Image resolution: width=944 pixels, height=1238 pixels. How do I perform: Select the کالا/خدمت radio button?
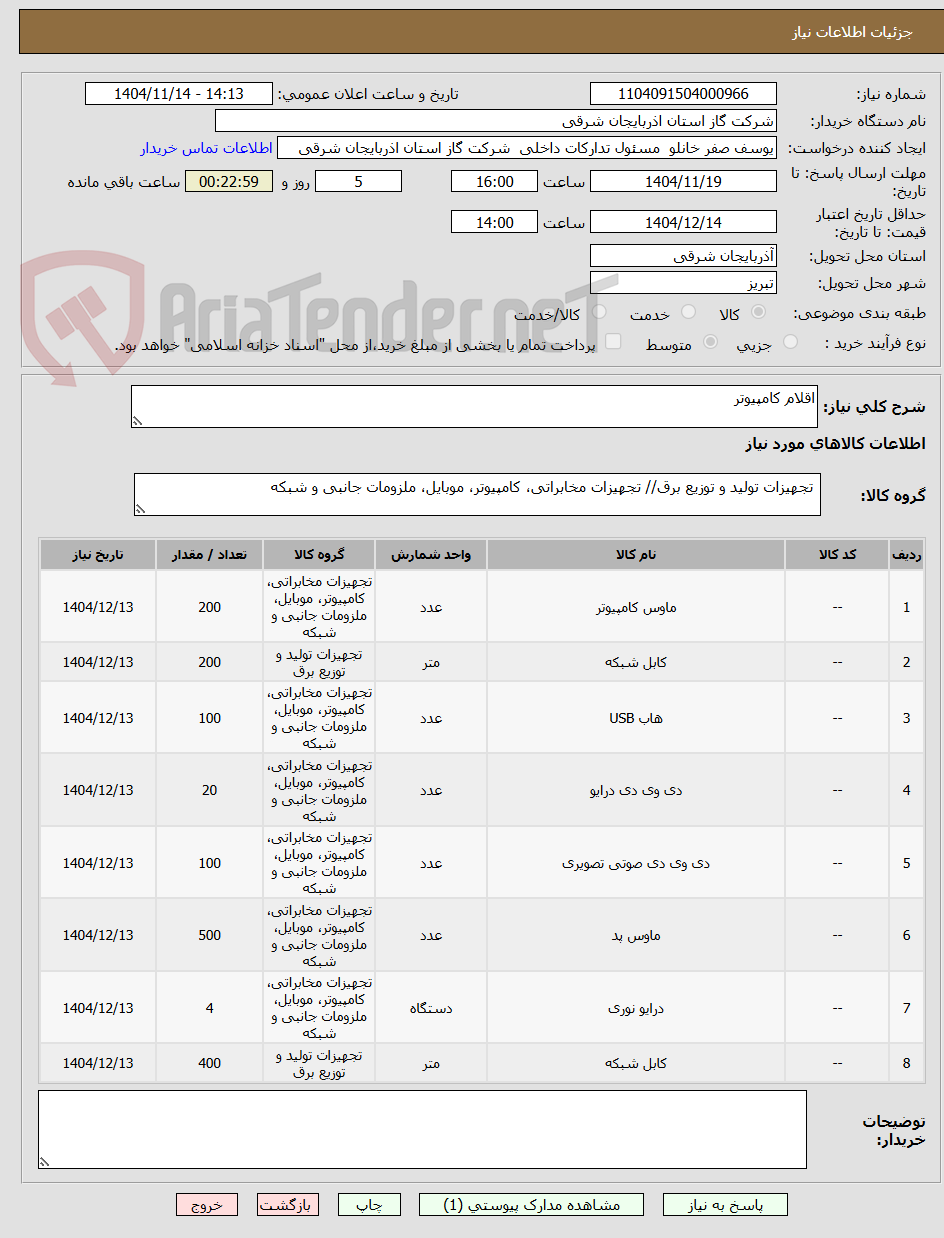[x=599, y=313]
